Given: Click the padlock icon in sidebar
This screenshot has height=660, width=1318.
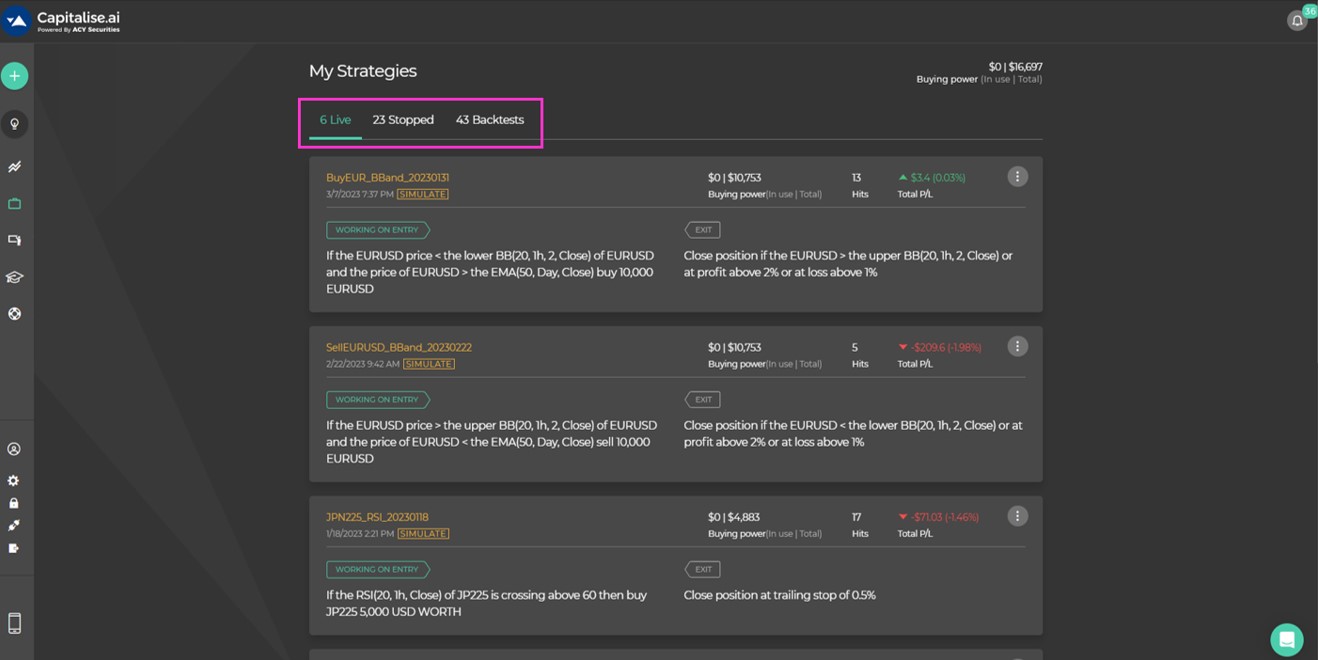Looking at the screenshot, I should coord(14,503).
